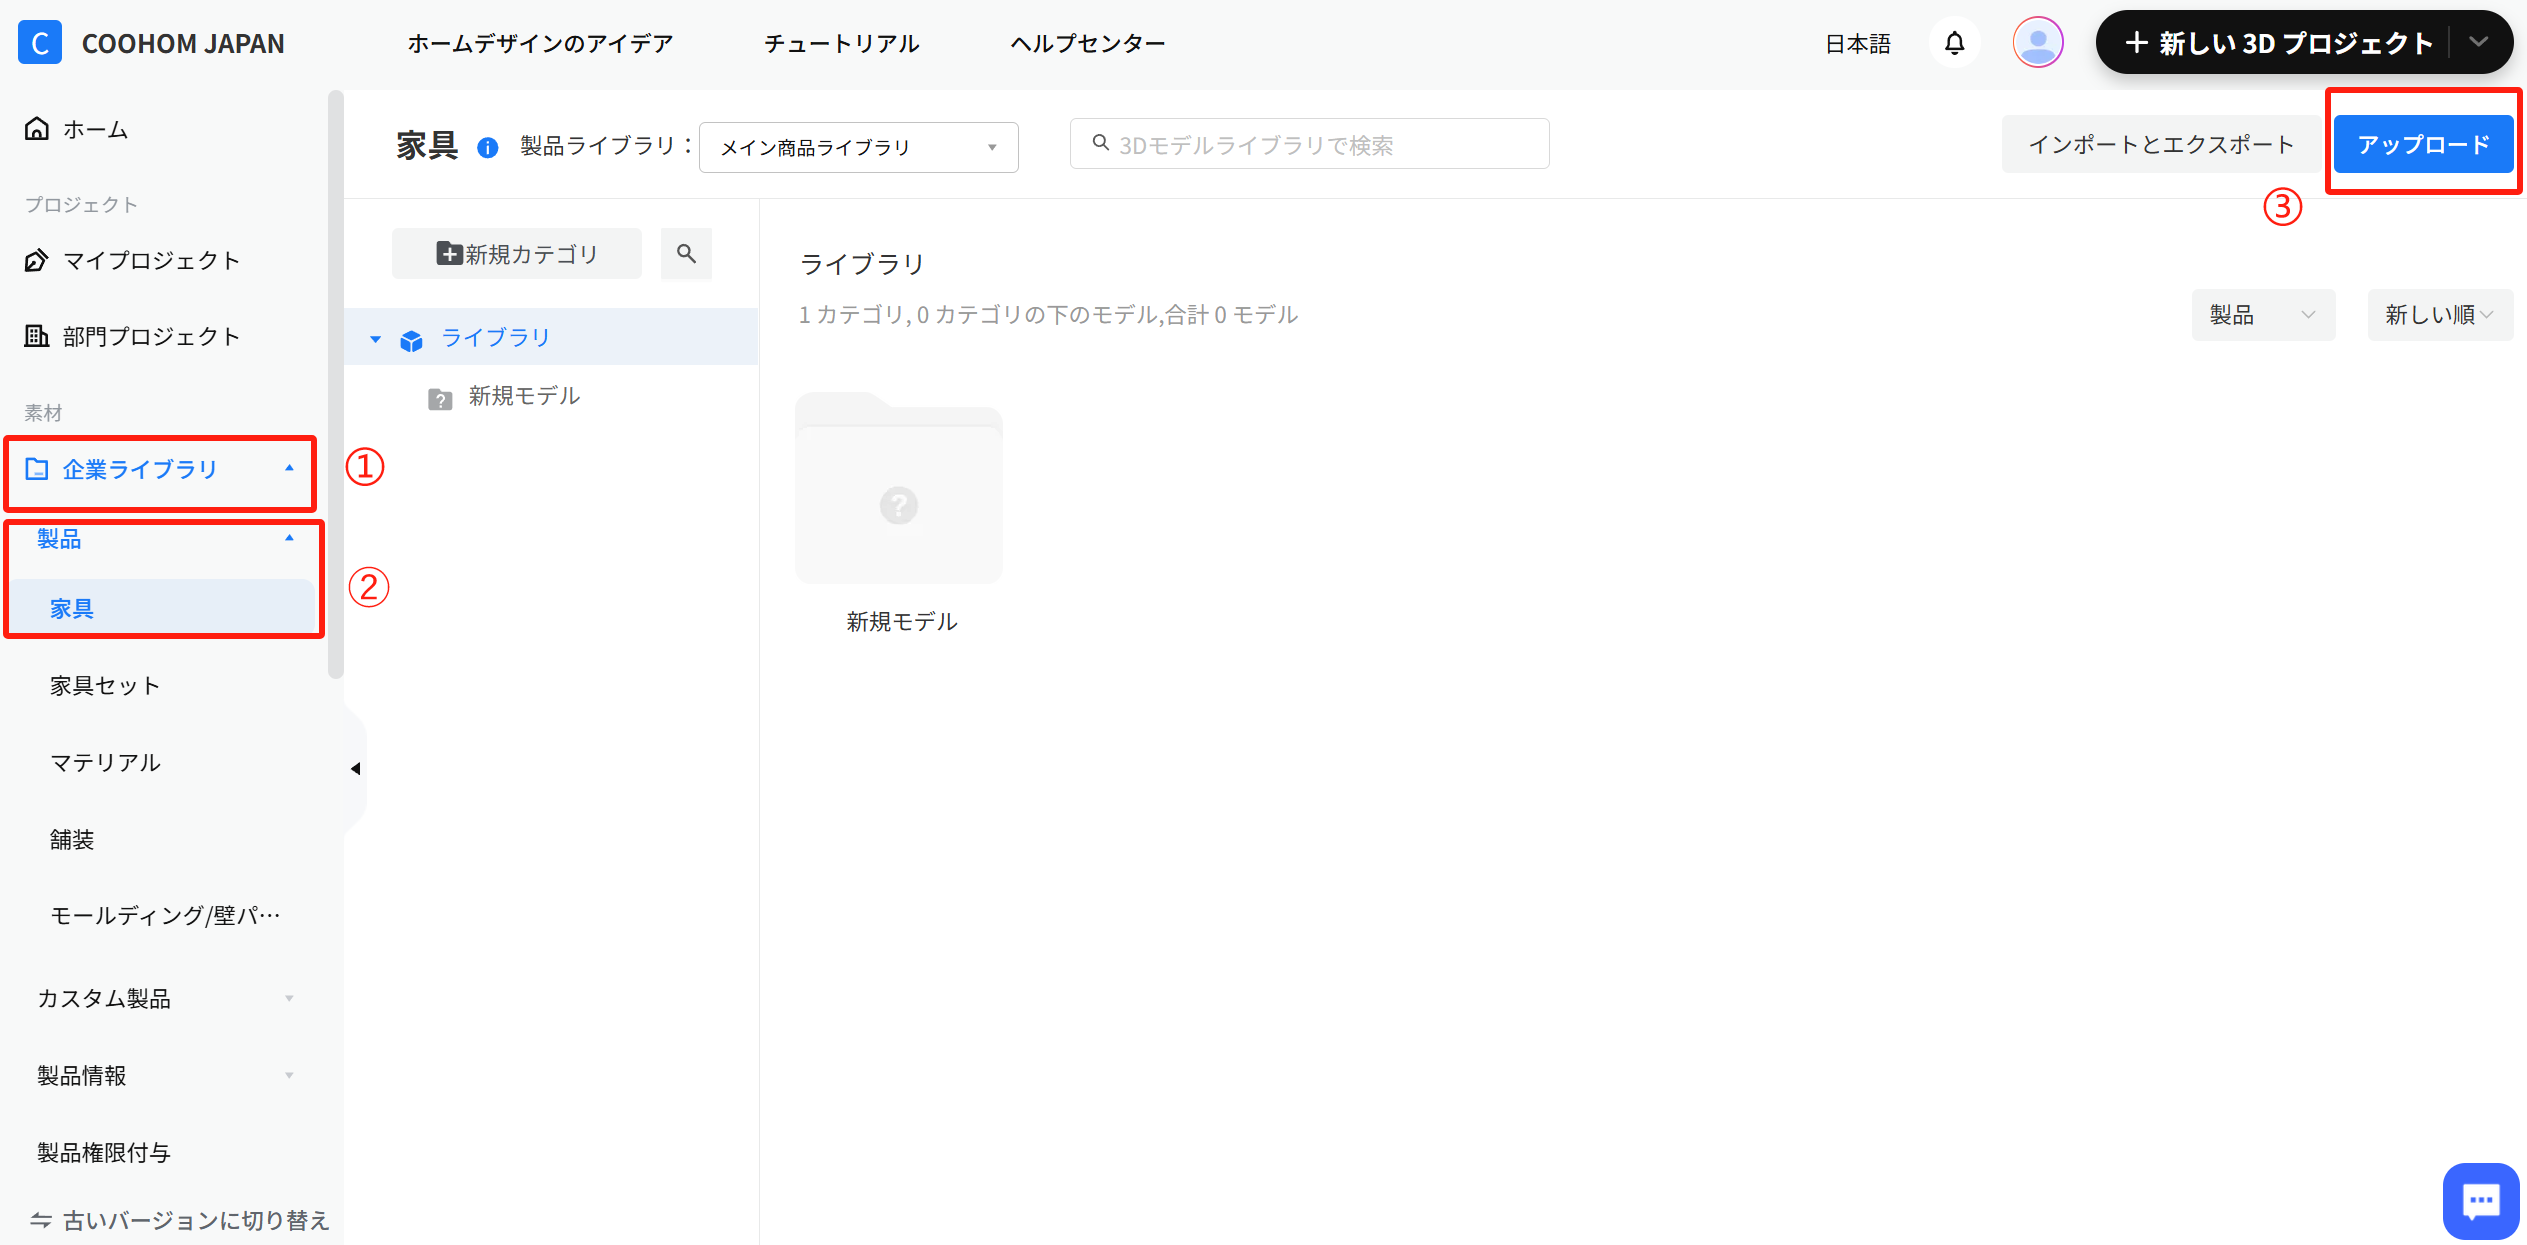2527x1245 pixels.
Task: Click the category search magnifier button
Action: coord(686,254)
